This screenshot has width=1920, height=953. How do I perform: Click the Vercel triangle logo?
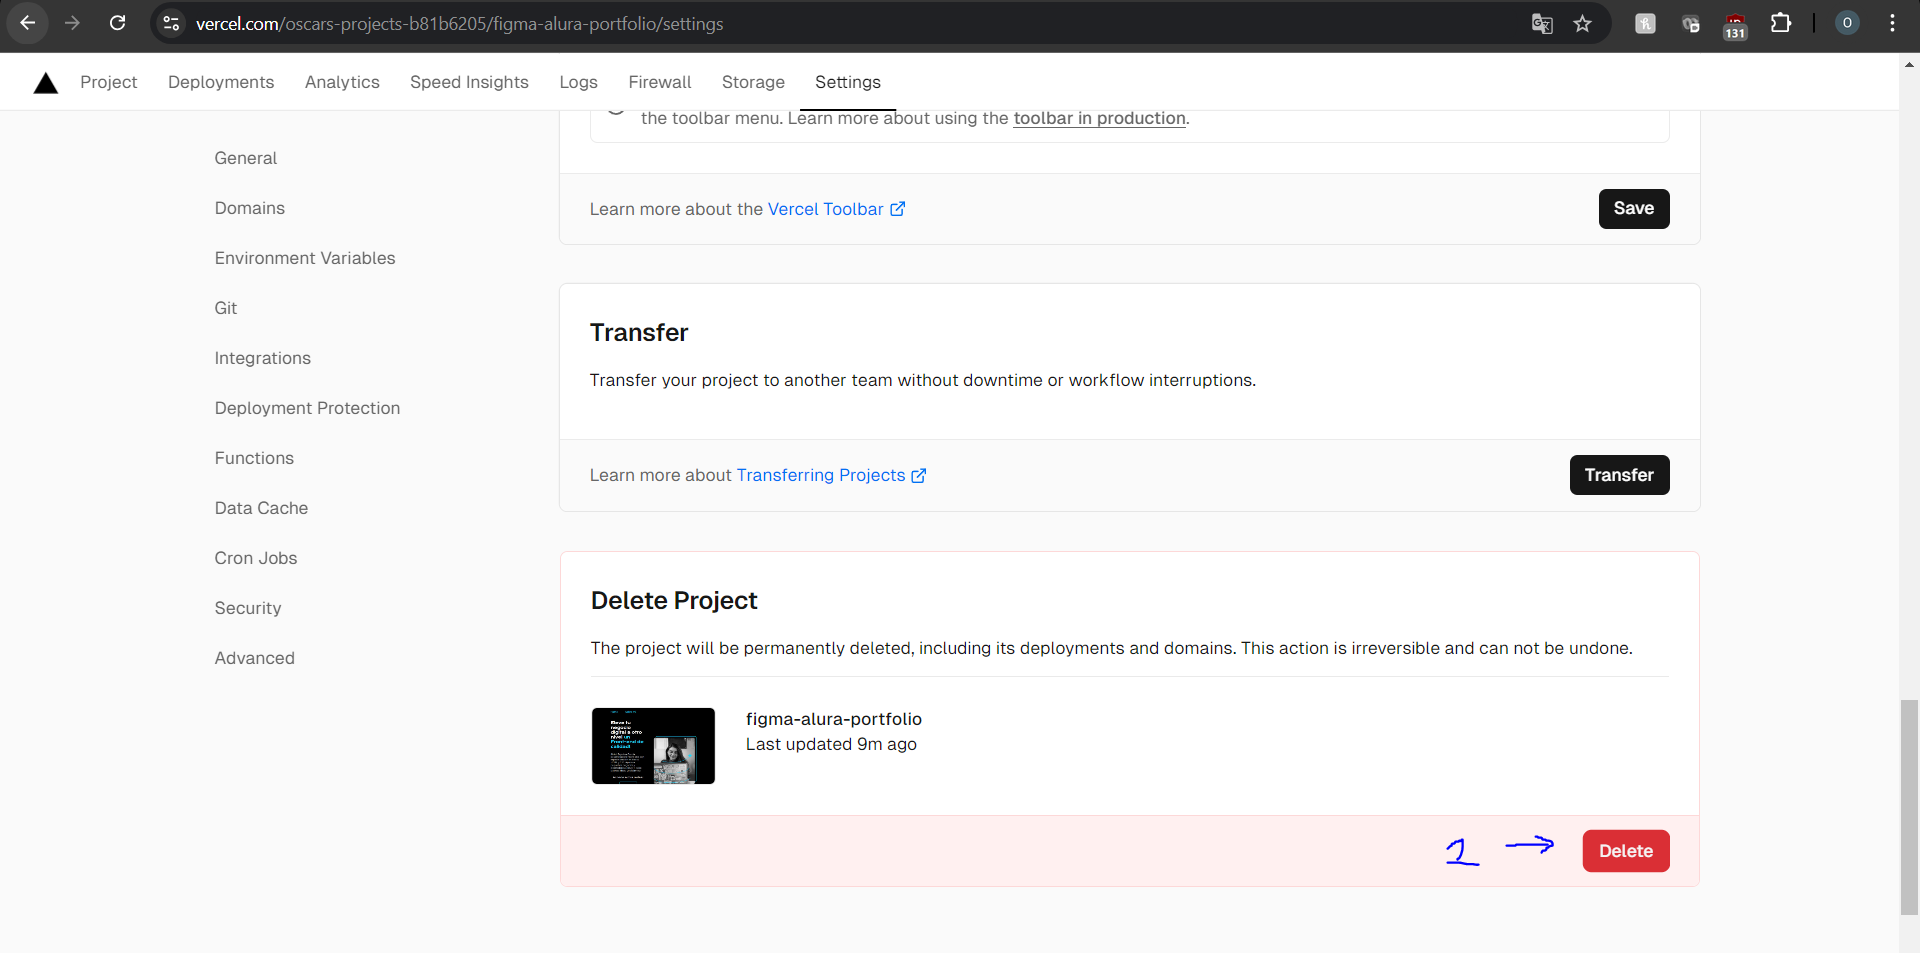click(46, 83)
